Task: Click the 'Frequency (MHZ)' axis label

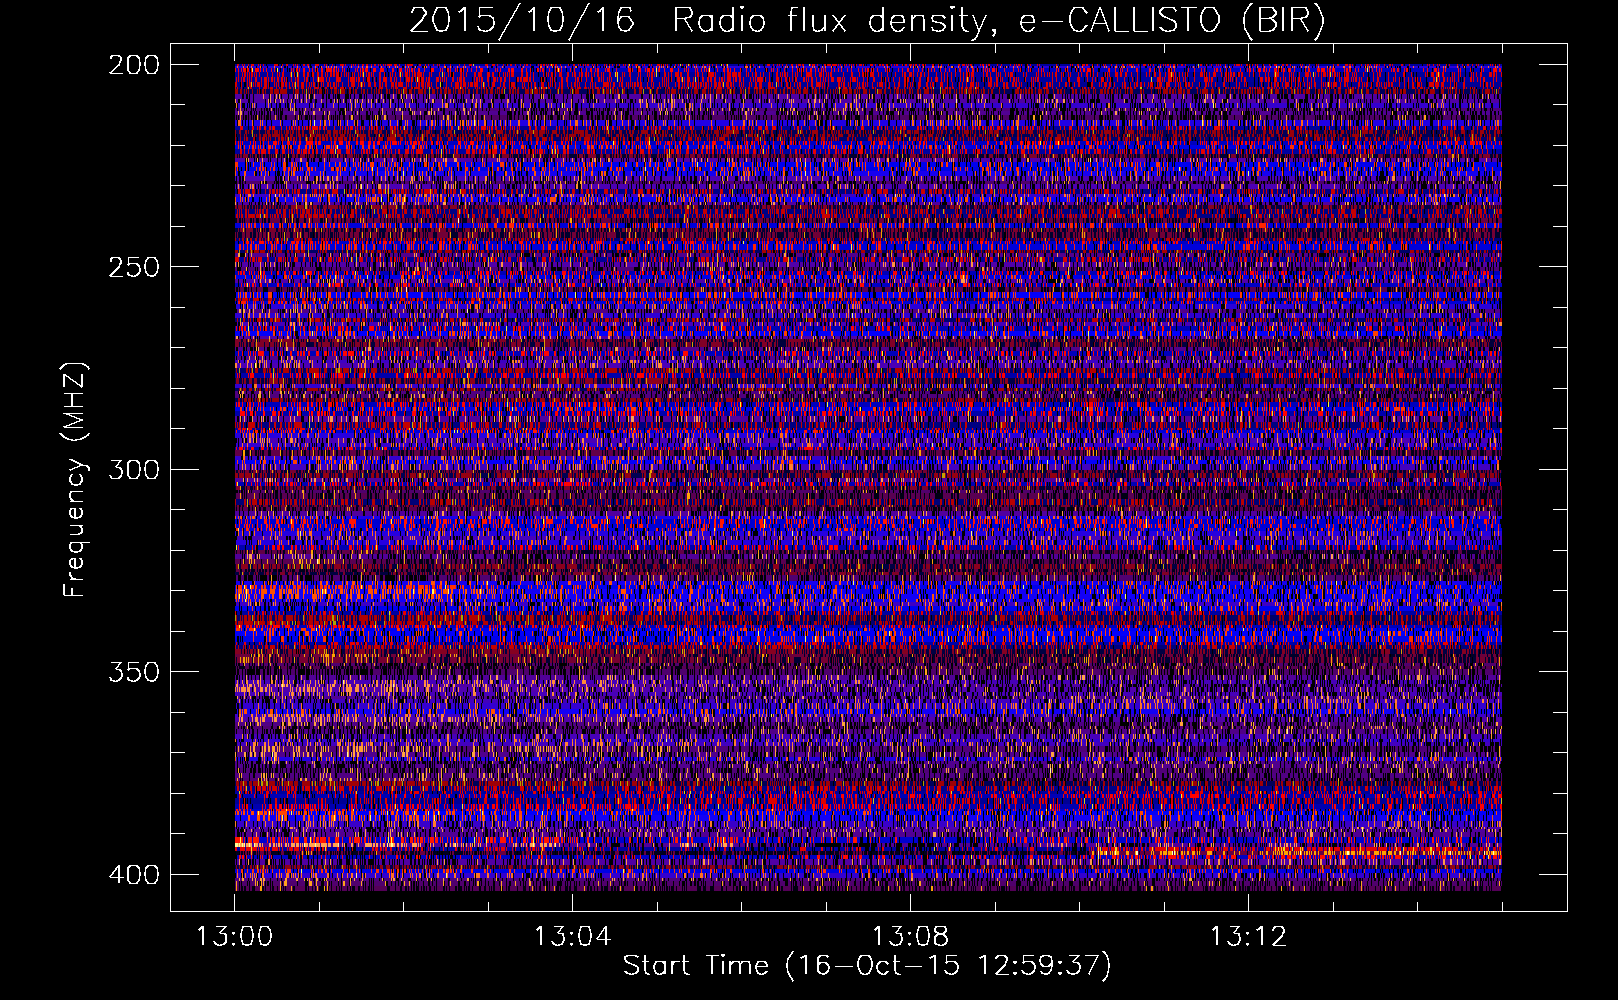Action: [75, 479]
